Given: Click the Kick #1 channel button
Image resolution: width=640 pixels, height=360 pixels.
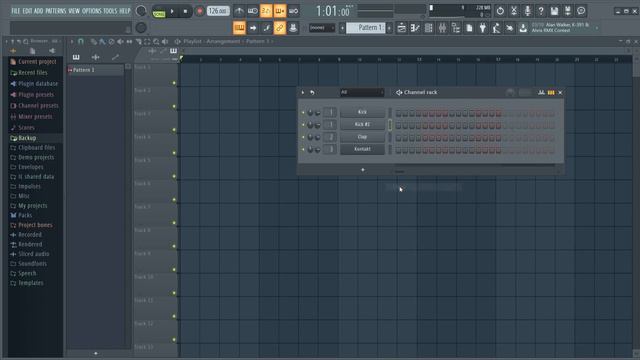Looking at the screenshot, I should pyautogui.click(x=362, y=124).
